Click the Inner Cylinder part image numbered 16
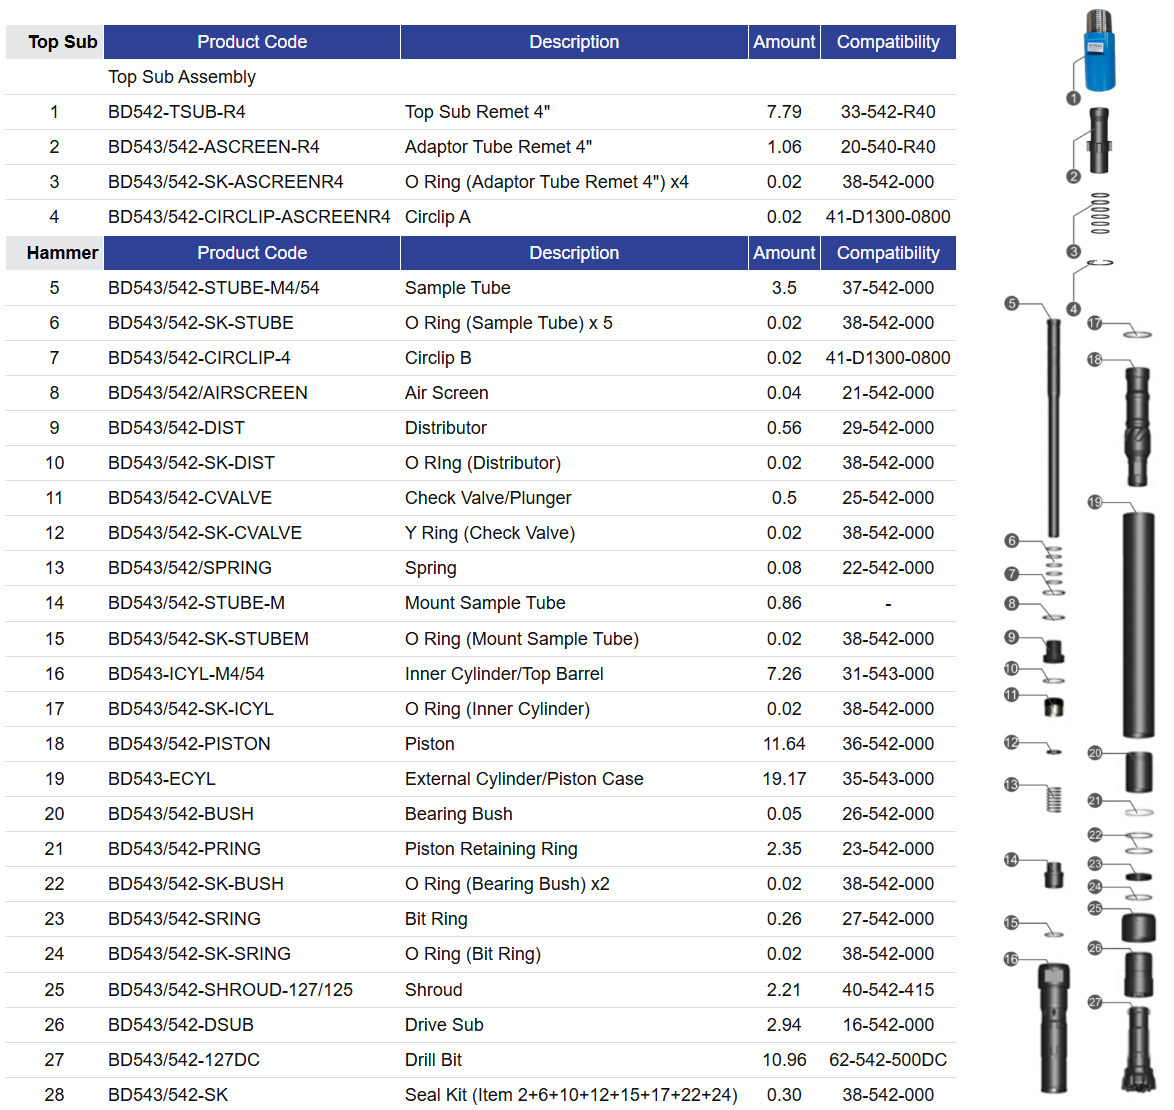The width and height of the screenshot is (1174, 1110). point(1053,1028)
